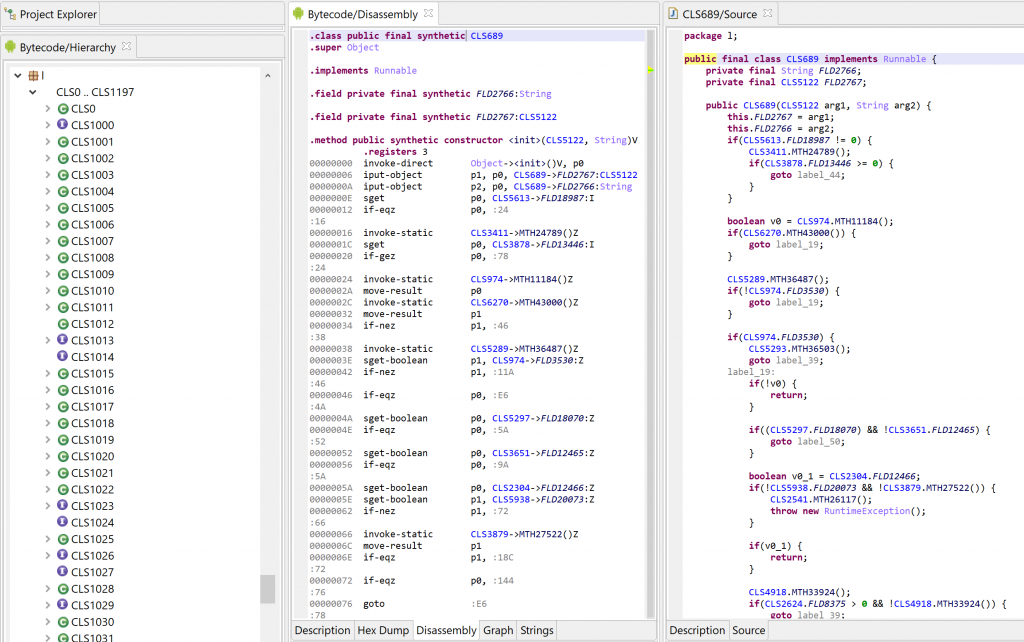Click the CLS1026 interface icon
The image size is (1024, 642).
click(x=63, y=555)
